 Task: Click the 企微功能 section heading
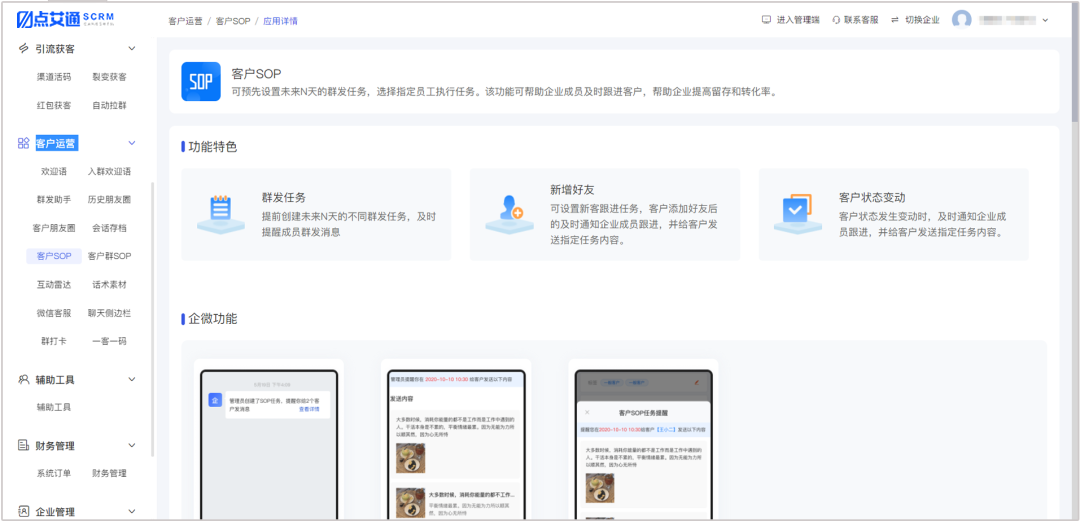[213, 318]
